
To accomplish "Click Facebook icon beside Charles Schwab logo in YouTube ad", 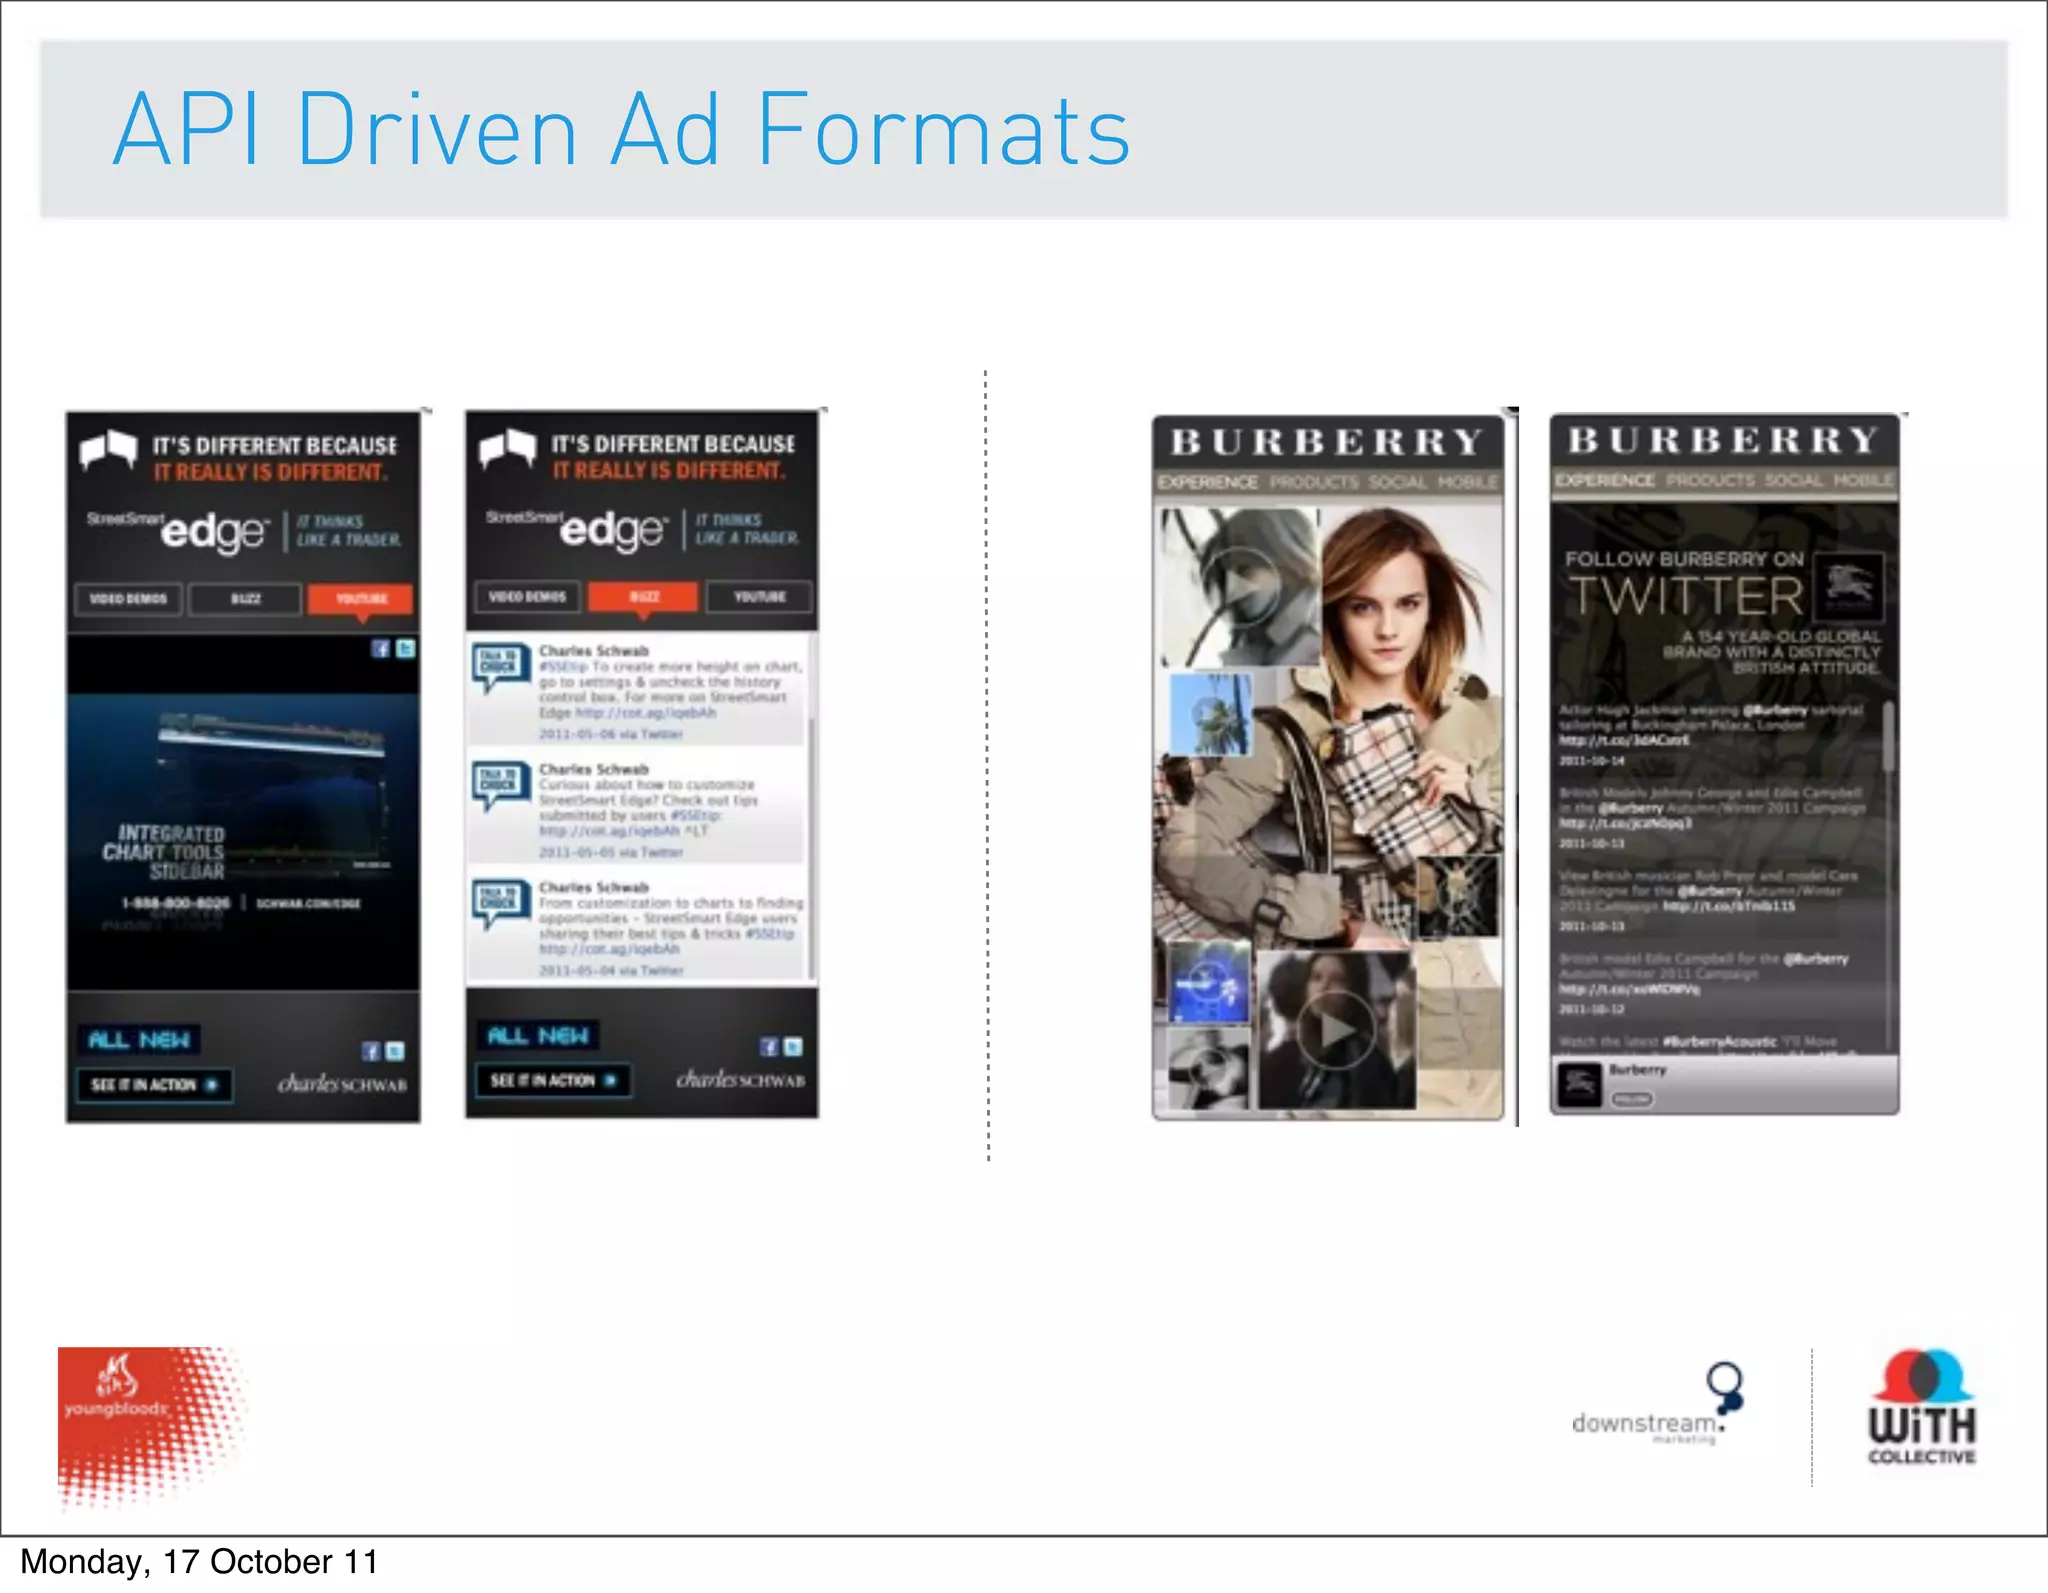I will click(371, 1051).
